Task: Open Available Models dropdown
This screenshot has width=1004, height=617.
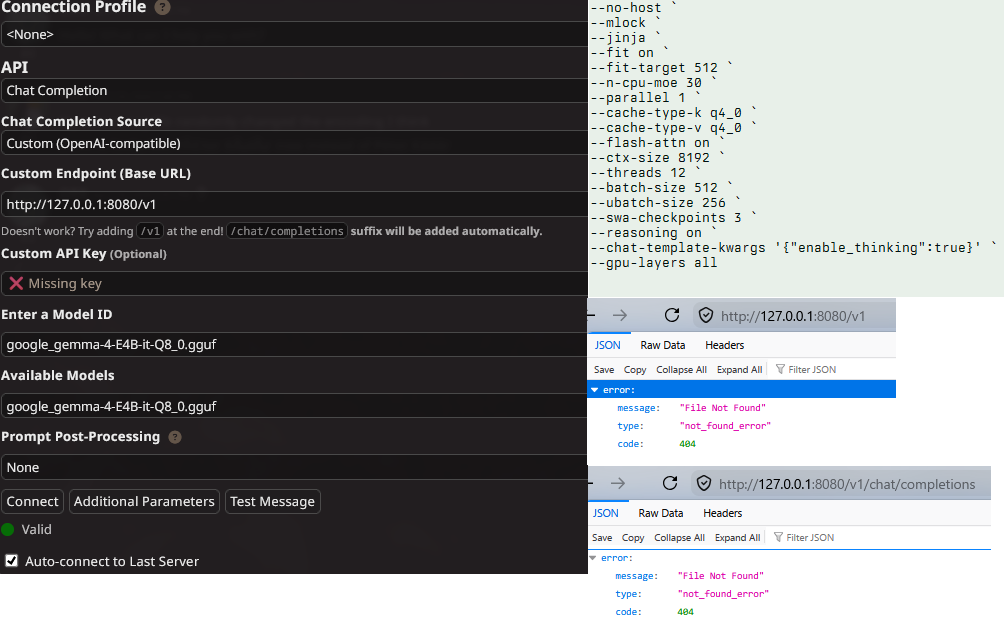Action: tap(295, 406)
